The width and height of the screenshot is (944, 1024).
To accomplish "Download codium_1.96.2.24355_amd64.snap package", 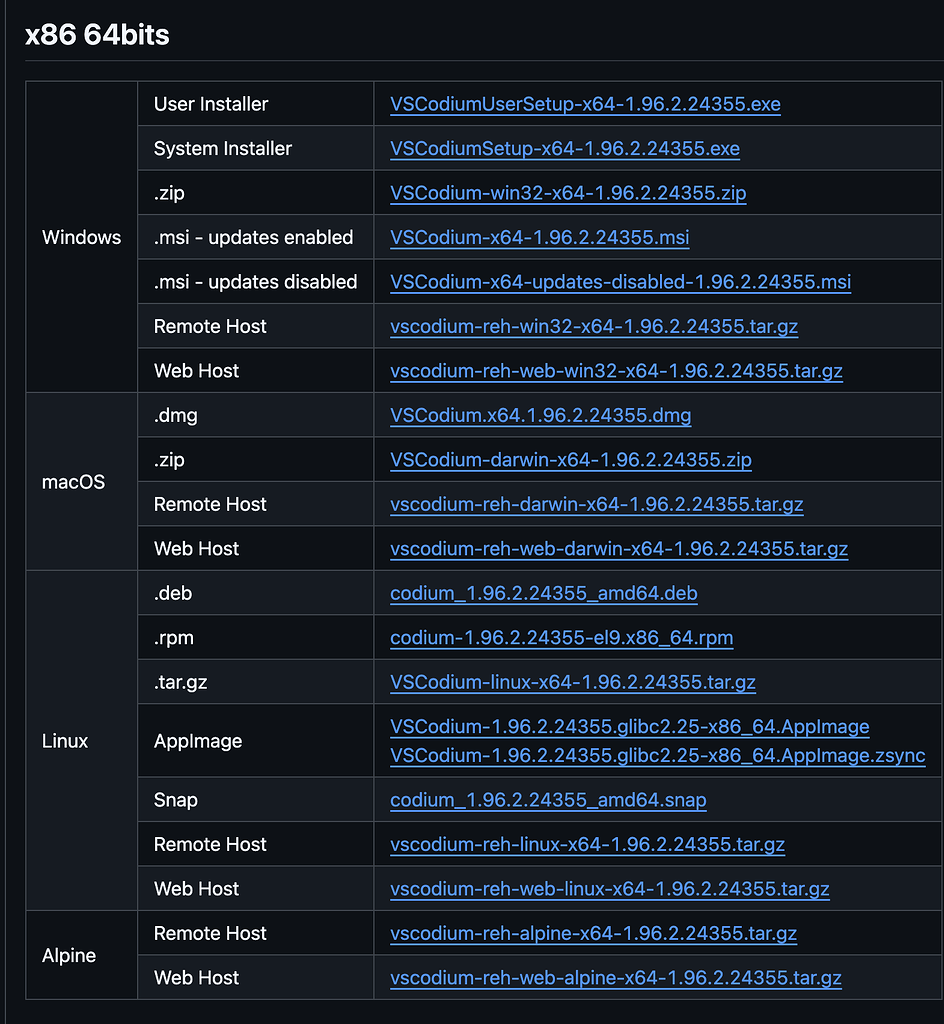I will [548, 800].
